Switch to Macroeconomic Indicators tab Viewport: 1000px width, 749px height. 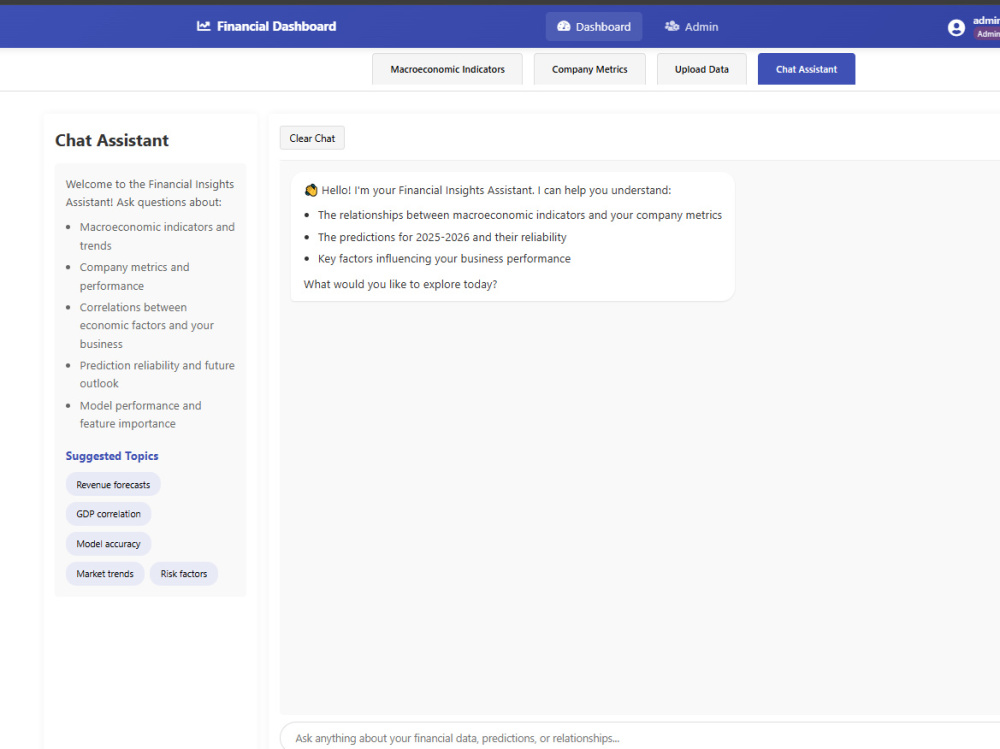tap(447, 69)
